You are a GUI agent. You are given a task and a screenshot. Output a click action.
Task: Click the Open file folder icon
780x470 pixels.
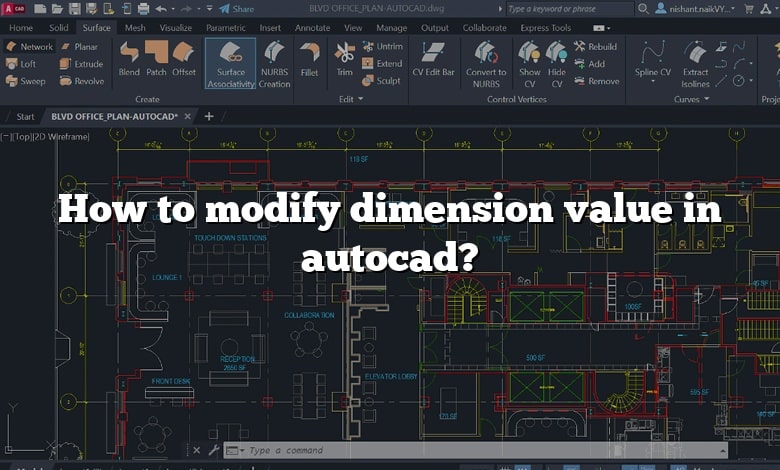(x=57, y=8)
